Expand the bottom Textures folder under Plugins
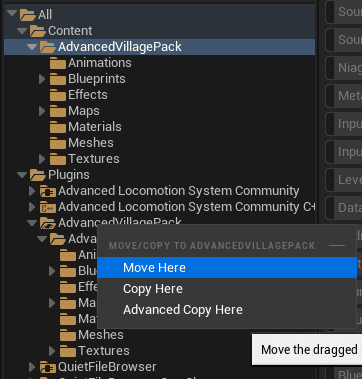The height and width of the screenshot is (379, 362). (x=52, y=351)
